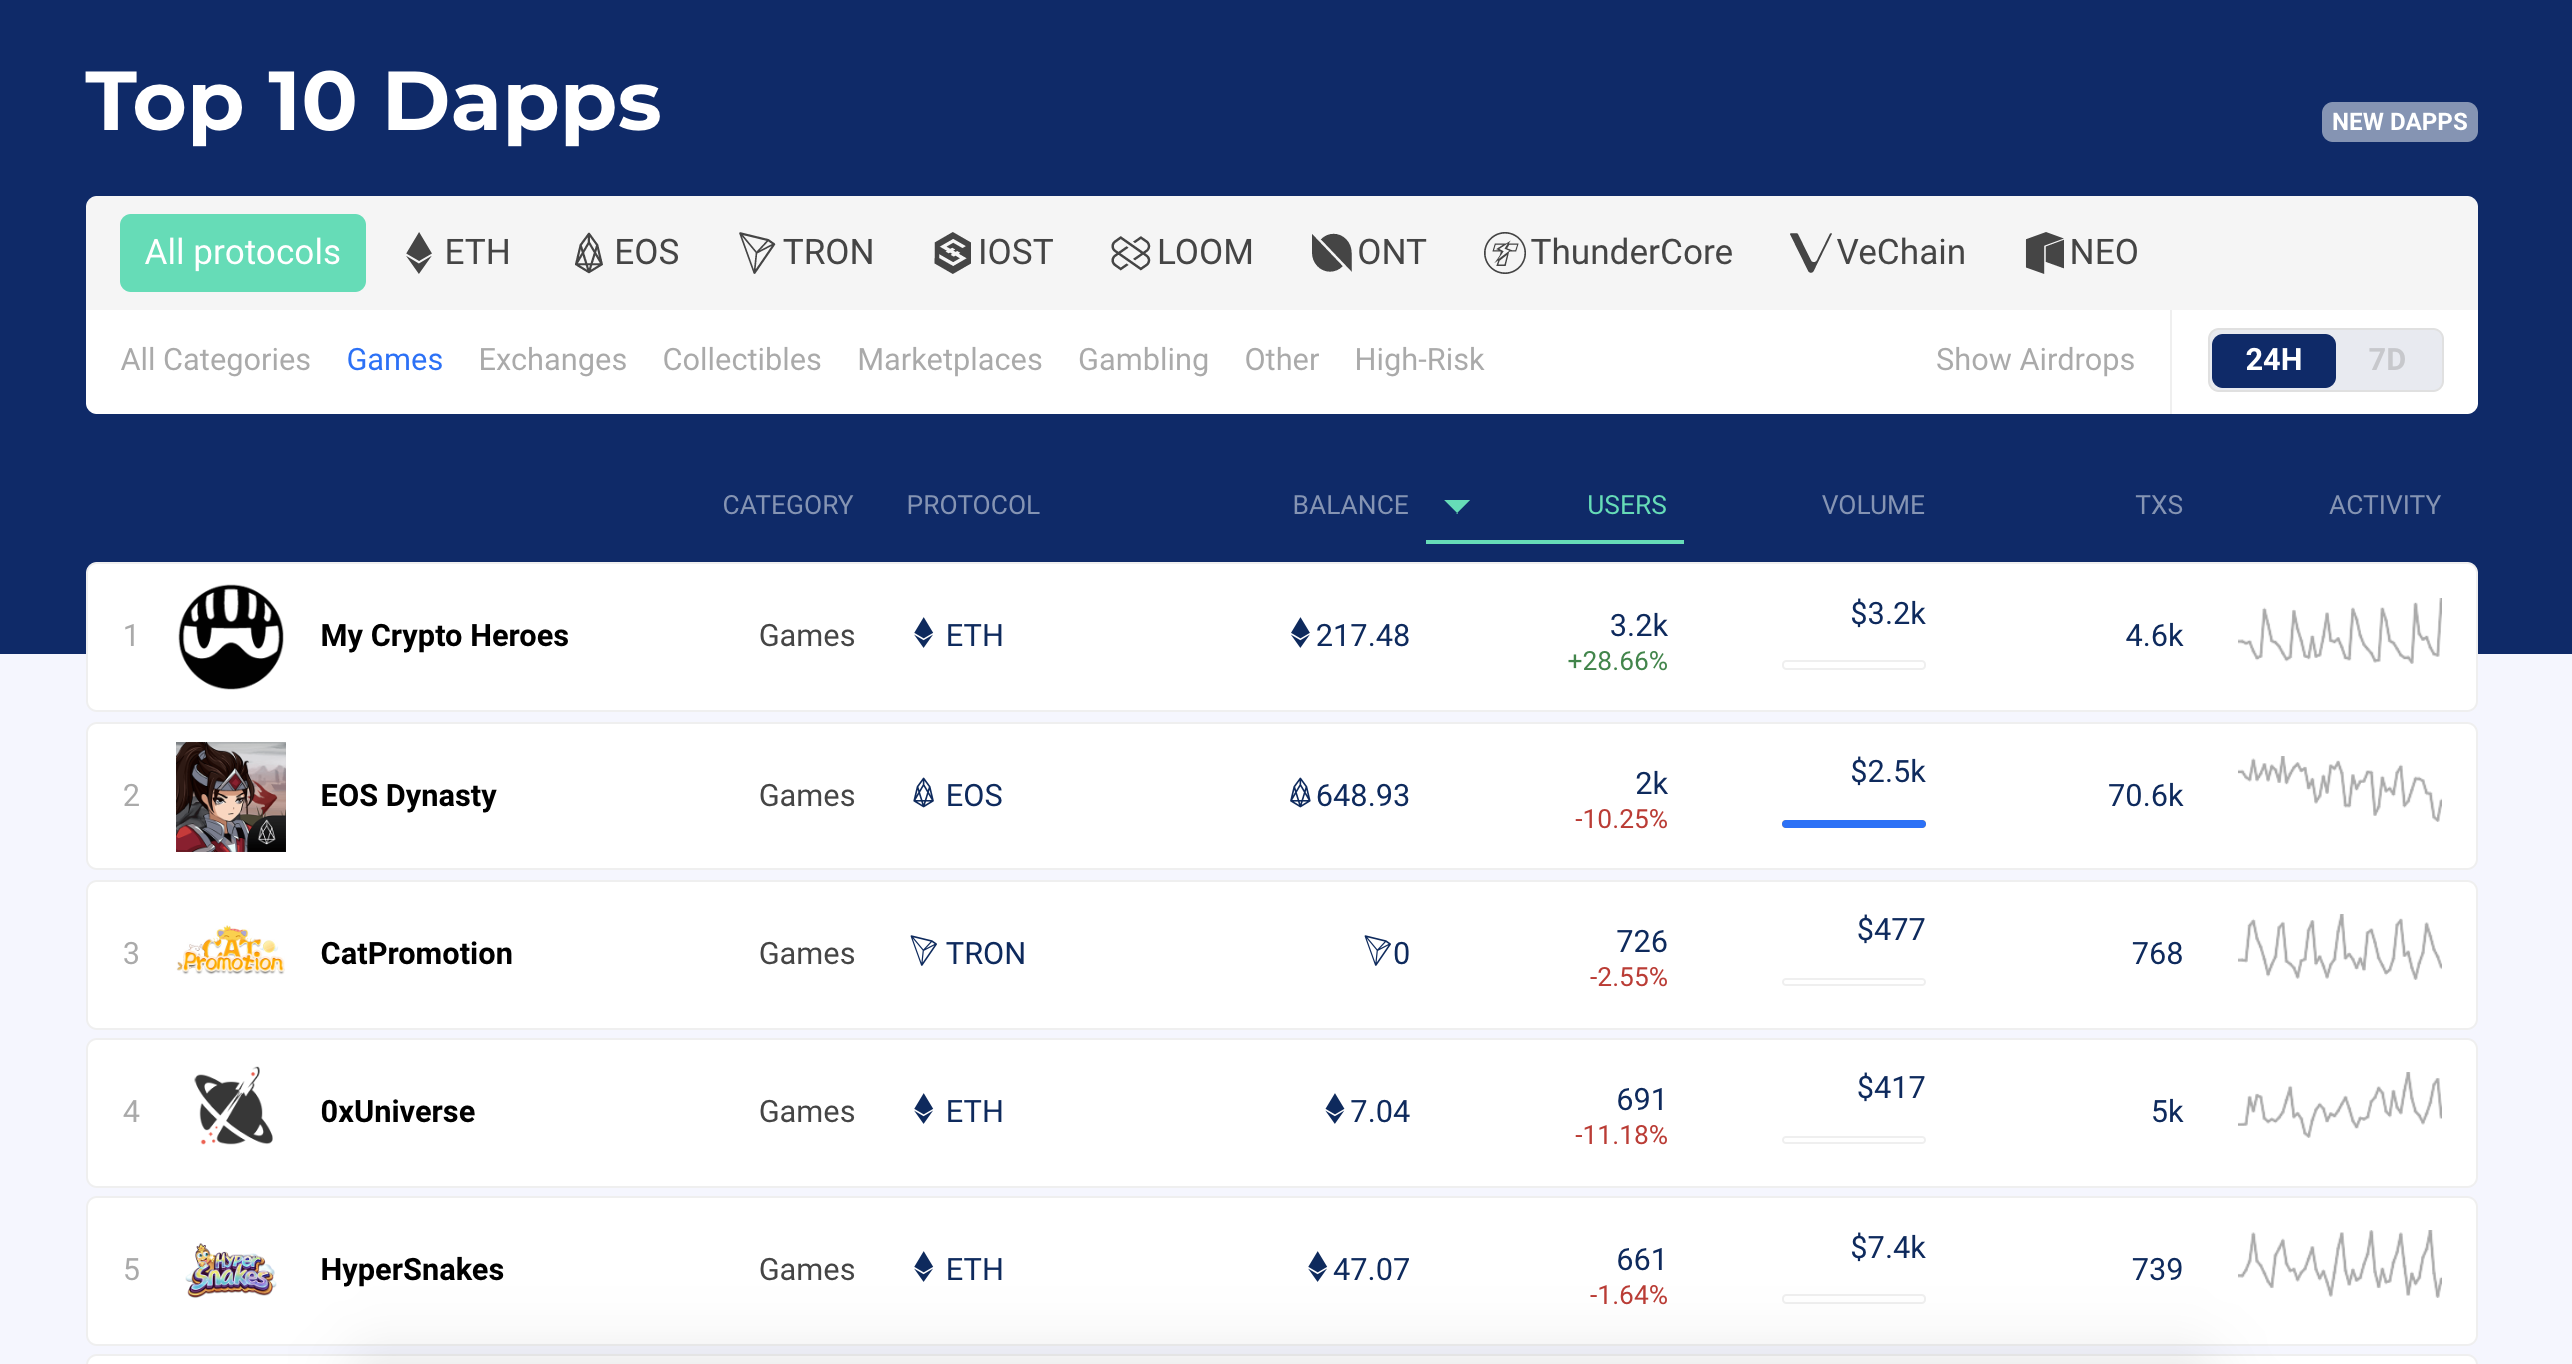Viewport: 2572px width, 1364px height.
Task: Click ETH symbol beside 217.48 balance
Action: pos(1300,633)
